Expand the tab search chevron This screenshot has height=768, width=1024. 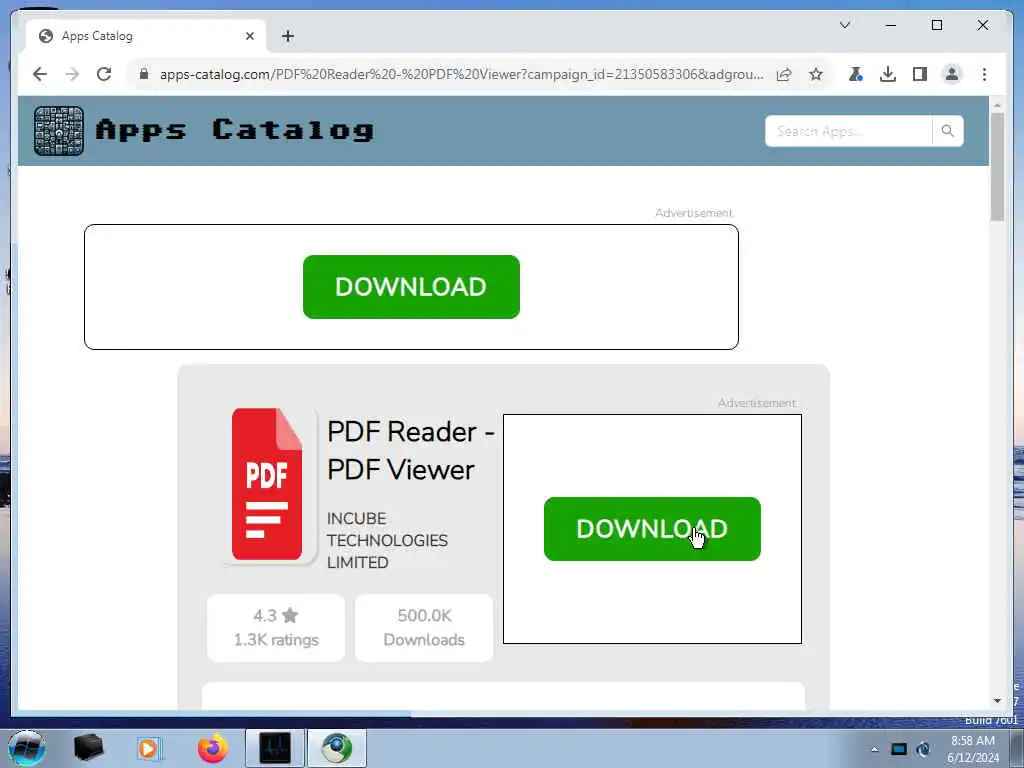click(x=844, y=25)
